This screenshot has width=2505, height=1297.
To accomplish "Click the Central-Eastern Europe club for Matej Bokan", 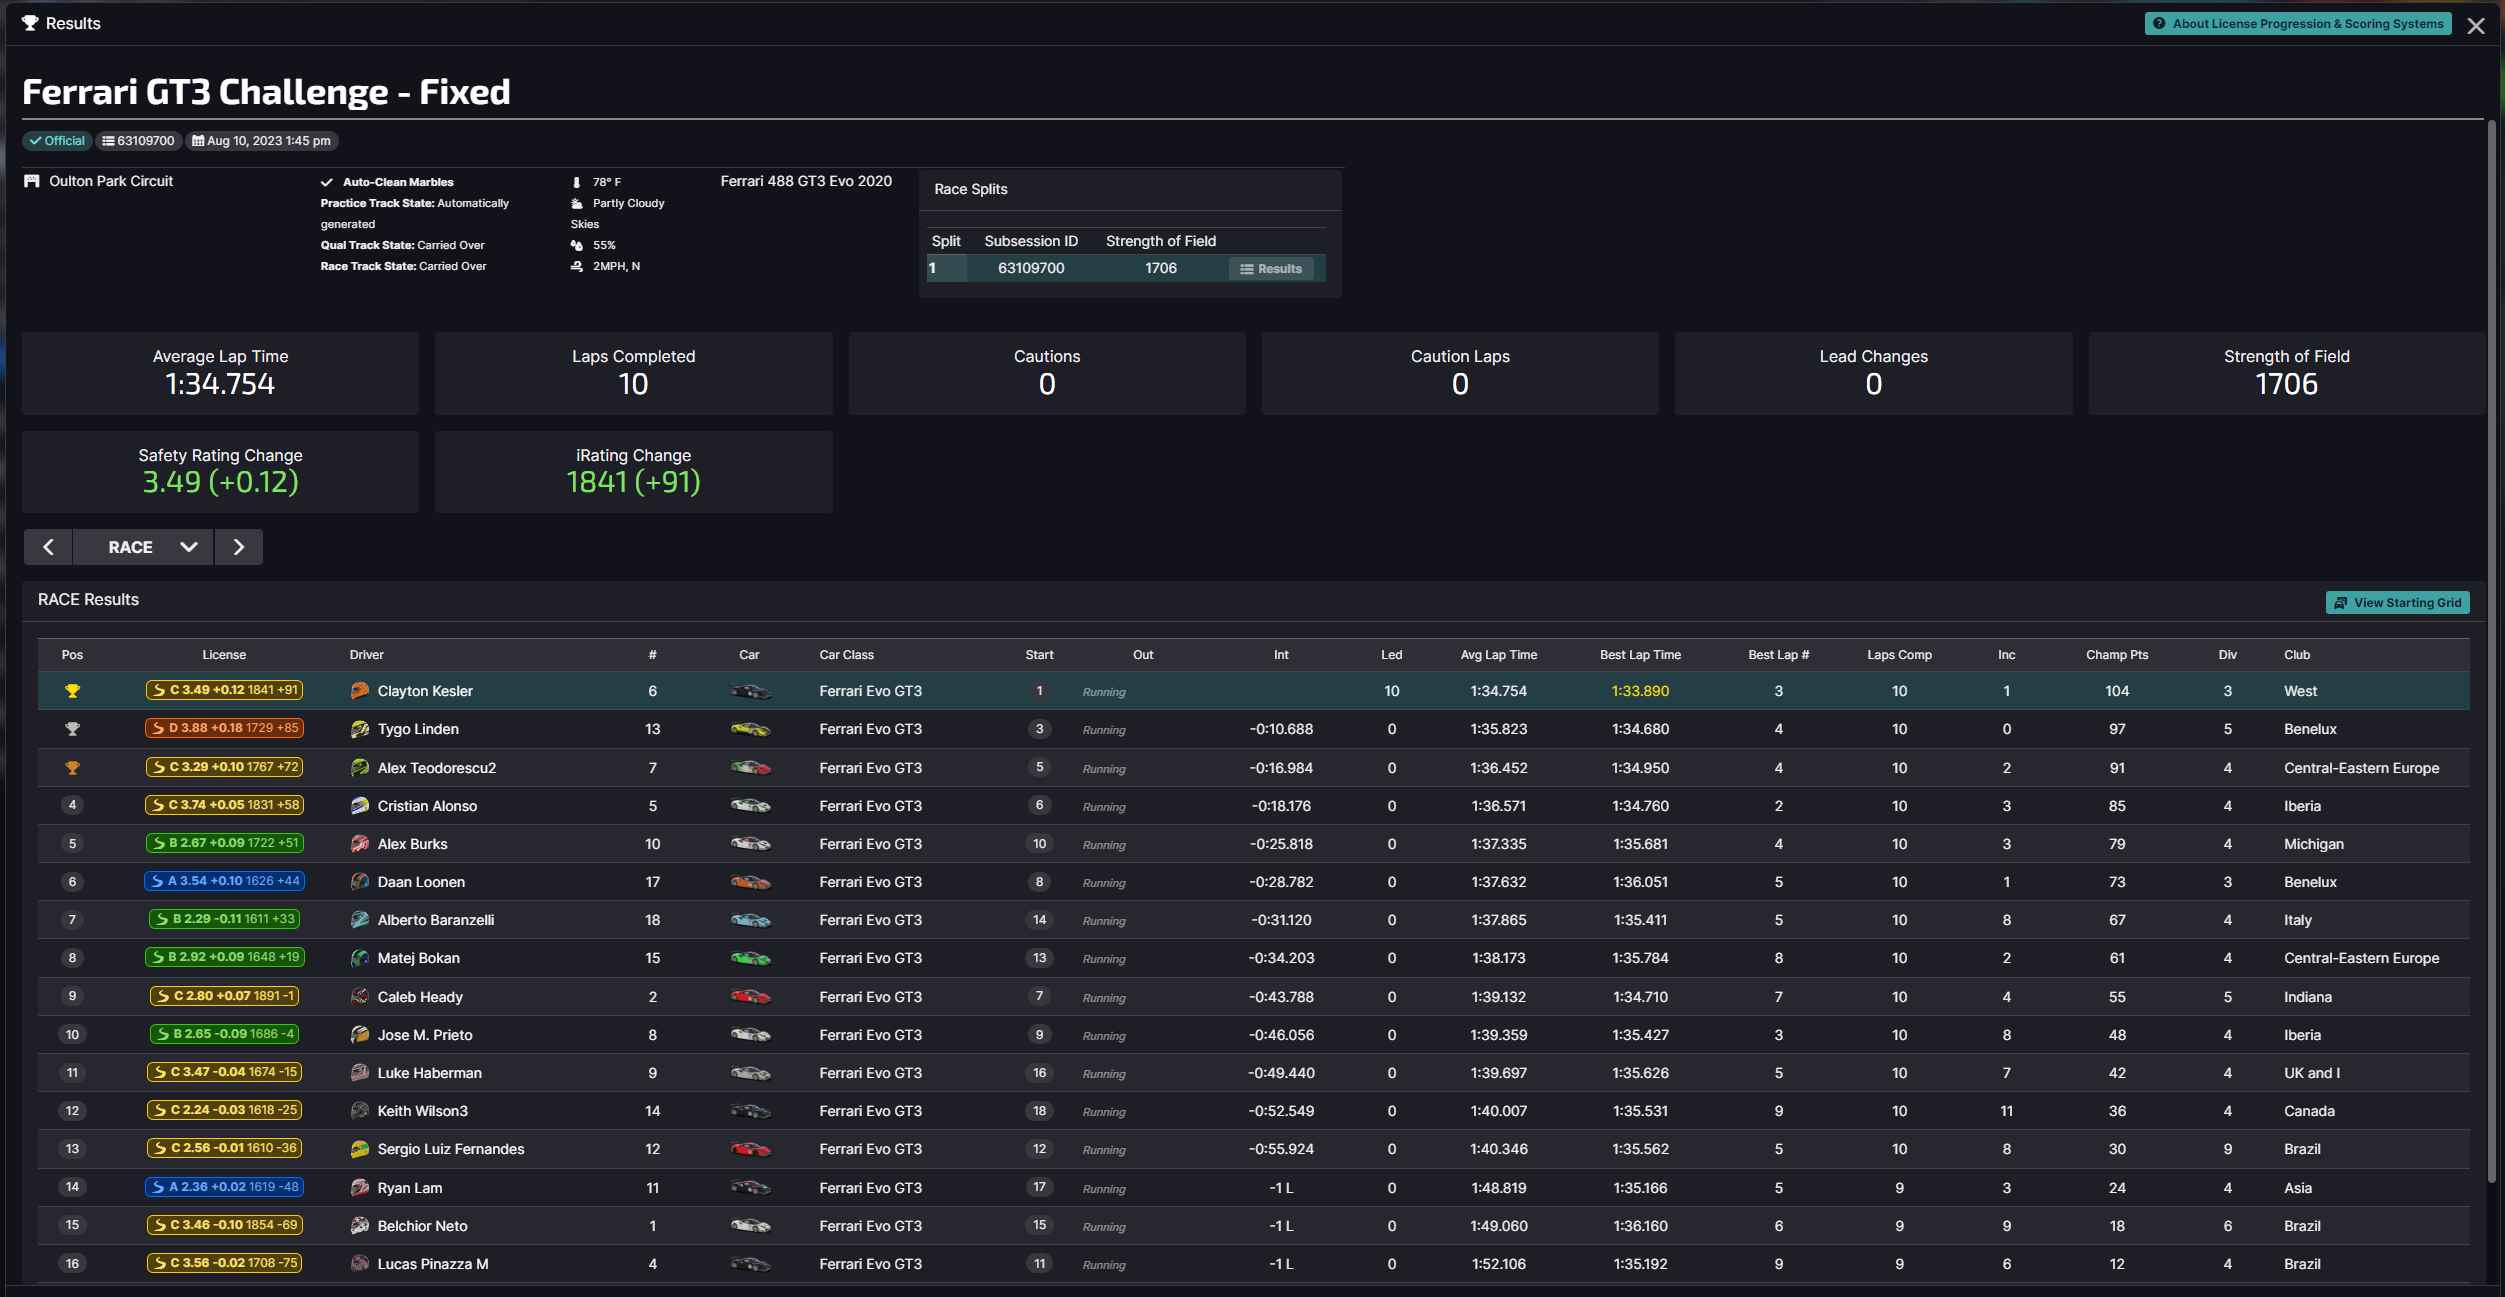I will [2361, 958].
